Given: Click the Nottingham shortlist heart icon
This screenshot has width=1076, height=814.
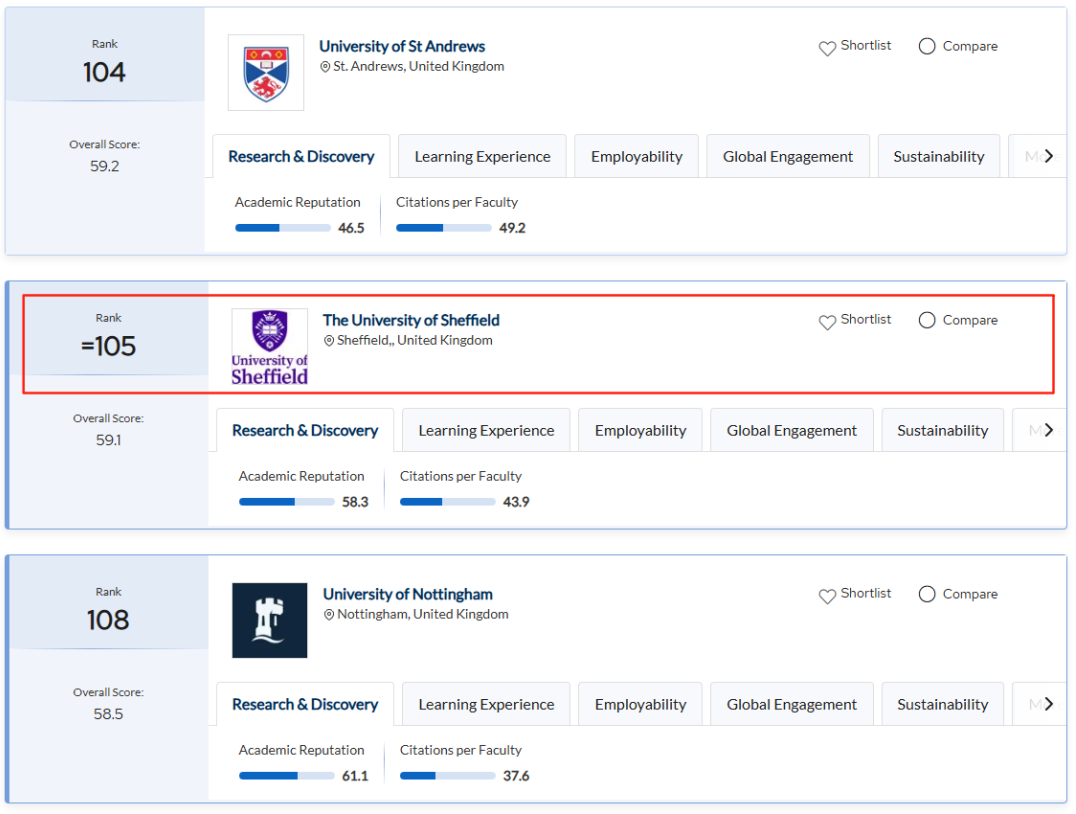Looking at the screenshot, I should (x=827, y=596).
